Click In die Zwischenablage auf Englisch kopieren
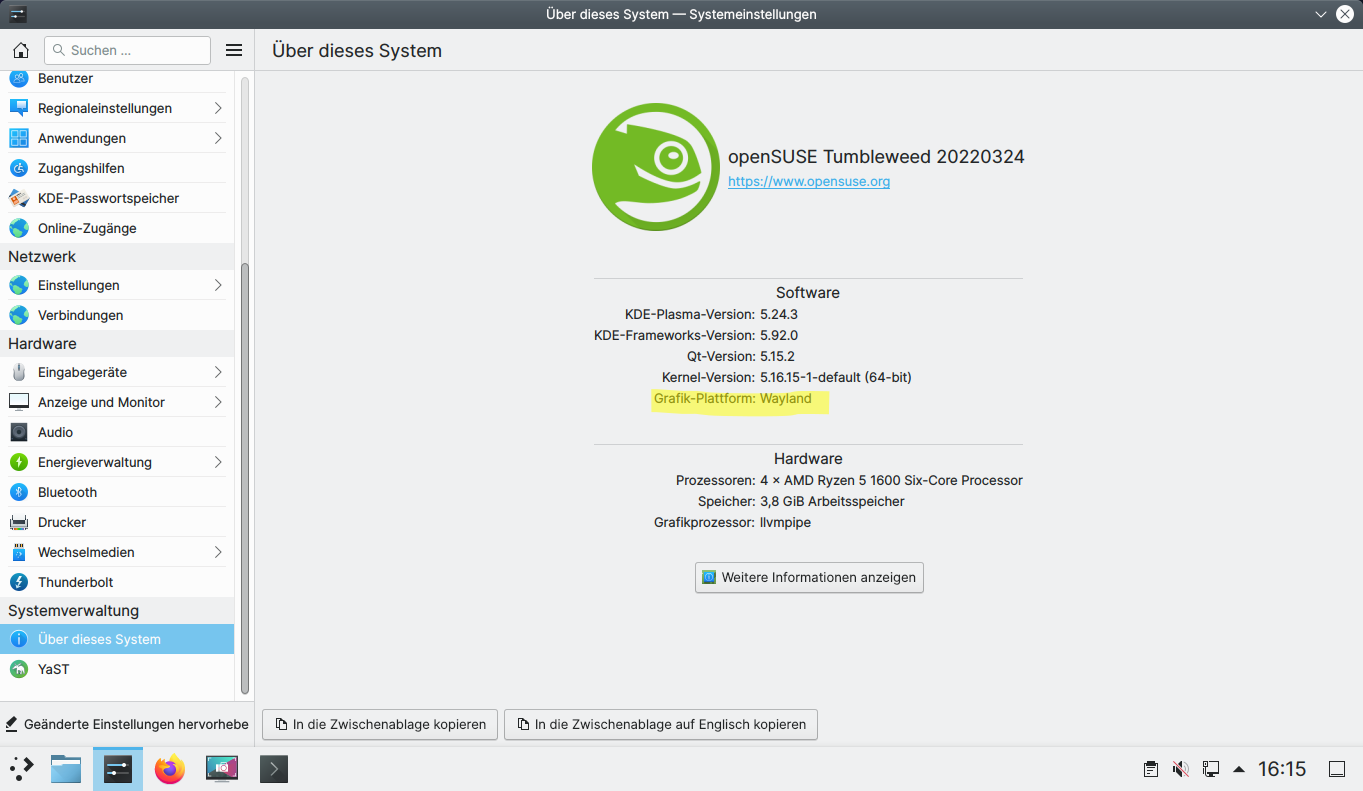This screenshot has width=1363, height=791. [661, 724]
